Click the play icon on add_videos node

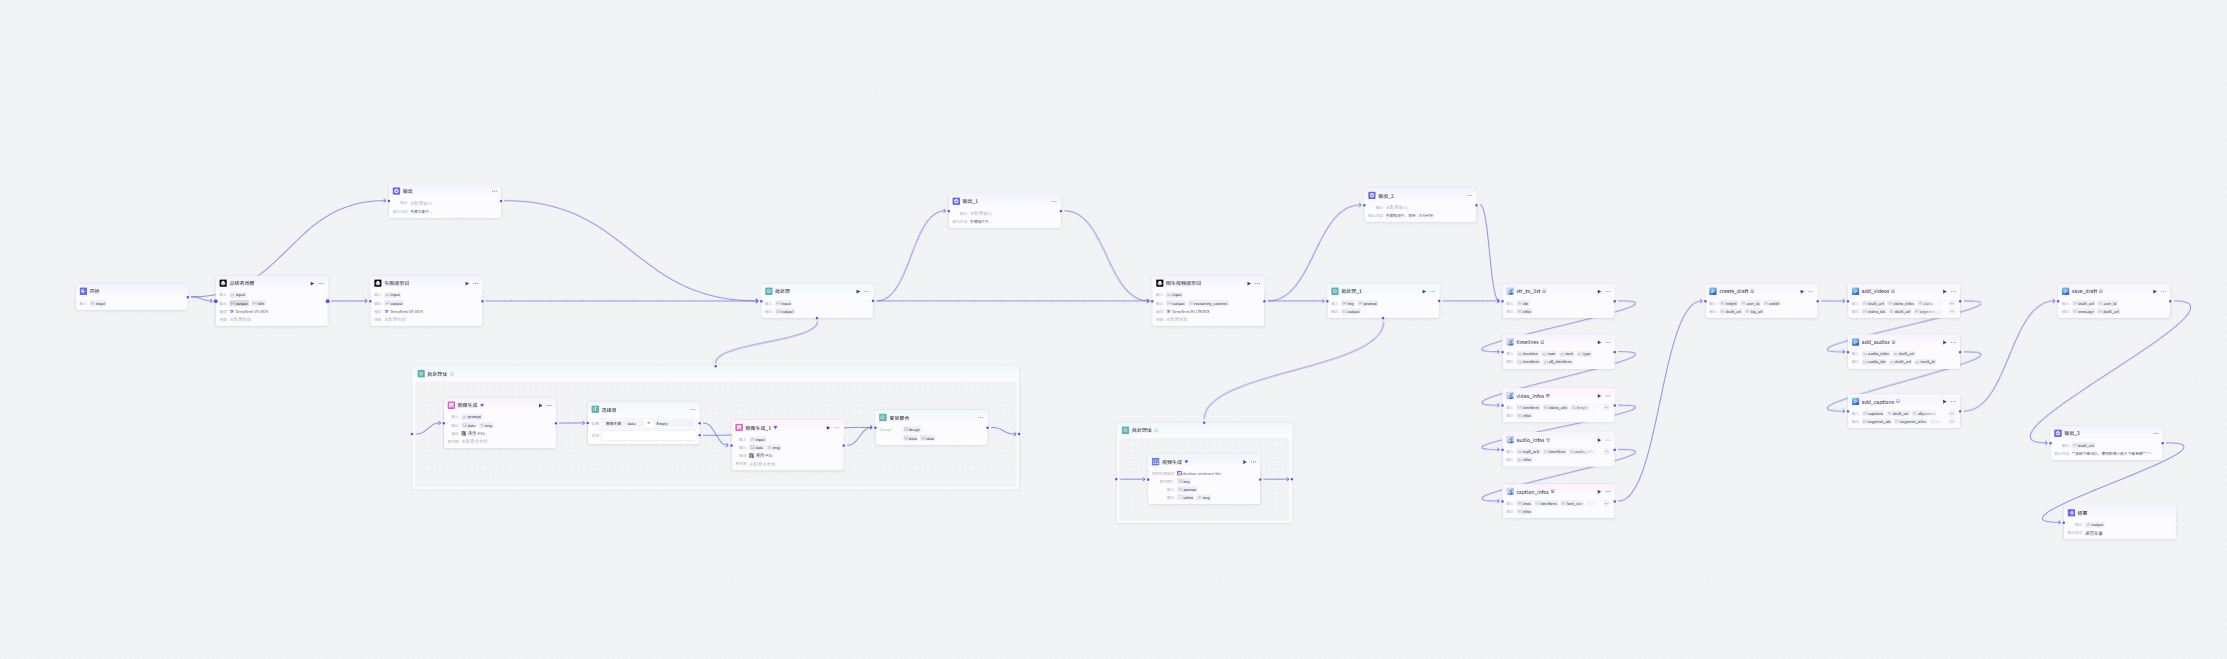click(x=1944, y=292)
